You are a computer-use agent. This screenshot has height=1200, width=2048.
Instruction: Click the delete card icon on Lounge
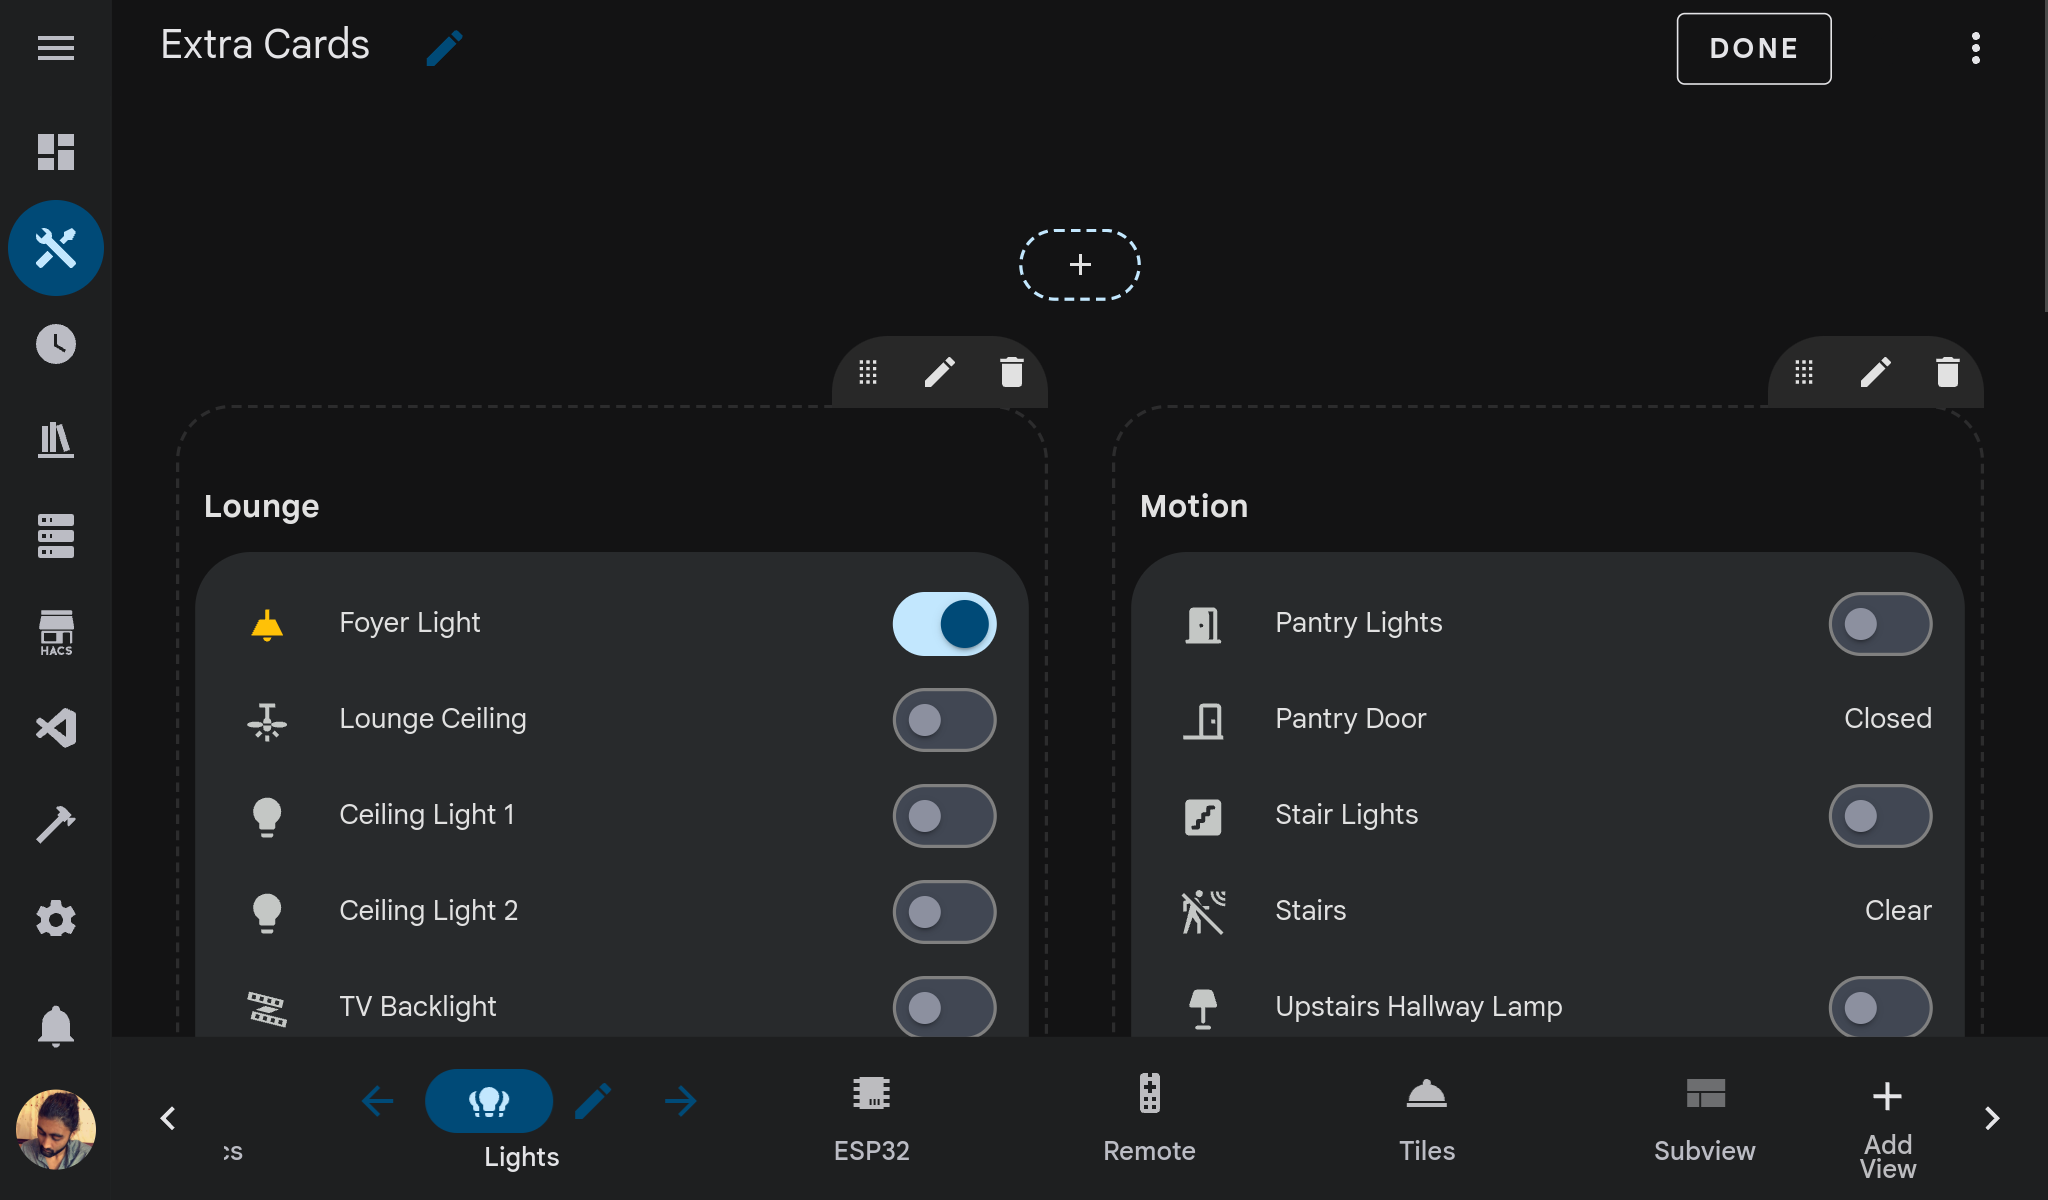point(1011,373)
